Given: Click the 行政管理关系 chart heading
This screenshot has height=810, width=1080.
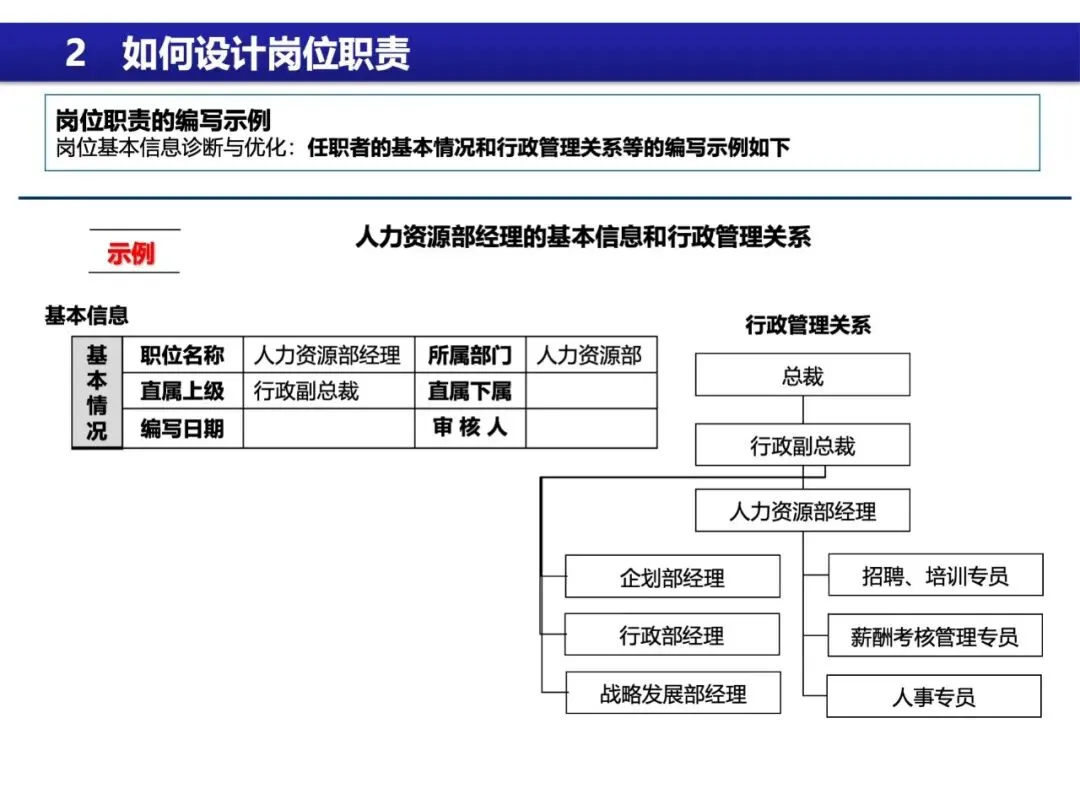Looking at the screenshot, I should click(x=808, y=324).
